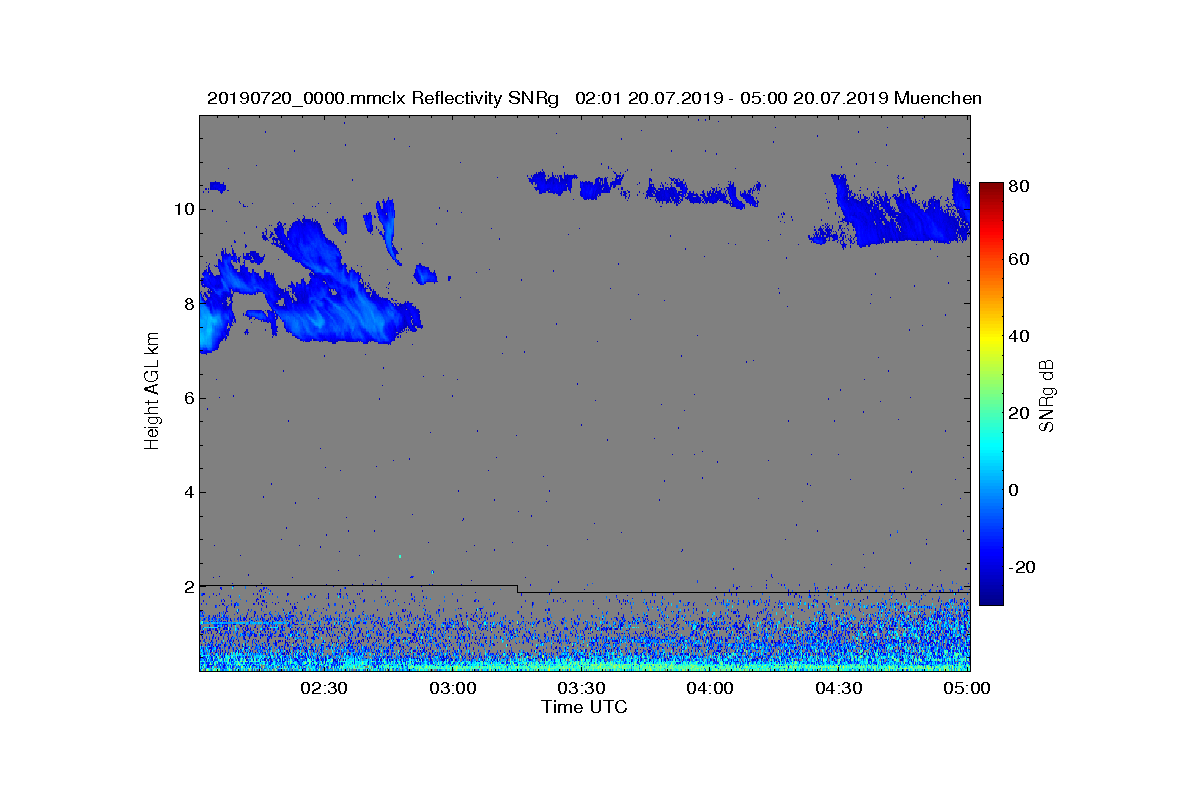The image size is (1200, 800).
Task: Click the height tick label 6
Action: point(188,398)
